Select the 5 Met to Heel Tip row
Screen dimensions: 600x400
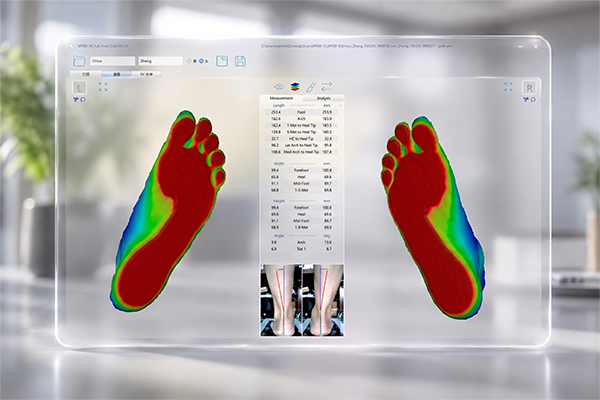301,132
